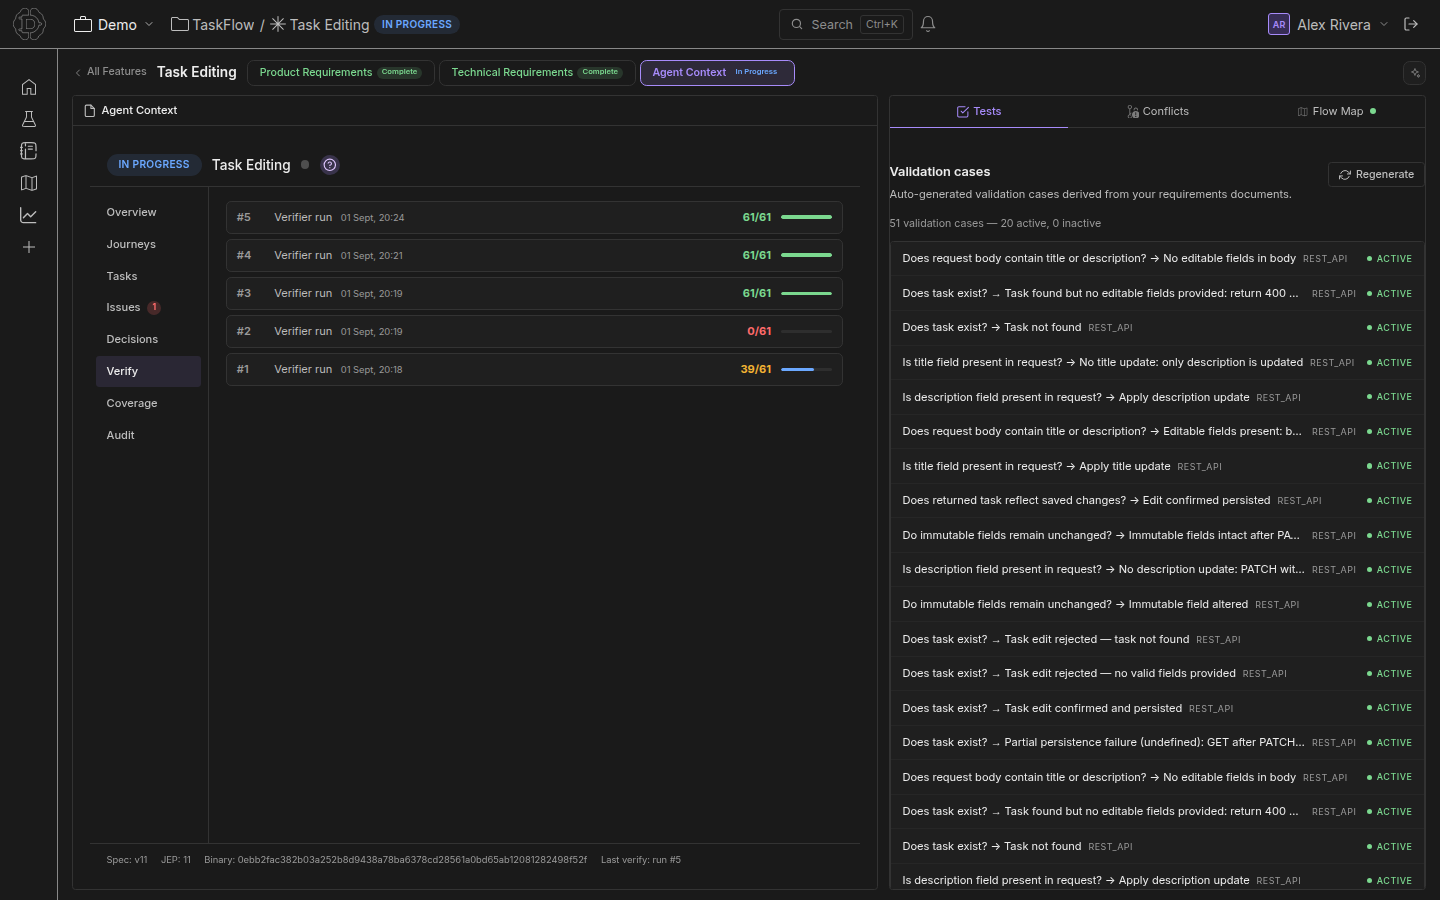Click the TaskFlow breadcrumb link
Viewport: 1440px width, 900px height.
223,24
